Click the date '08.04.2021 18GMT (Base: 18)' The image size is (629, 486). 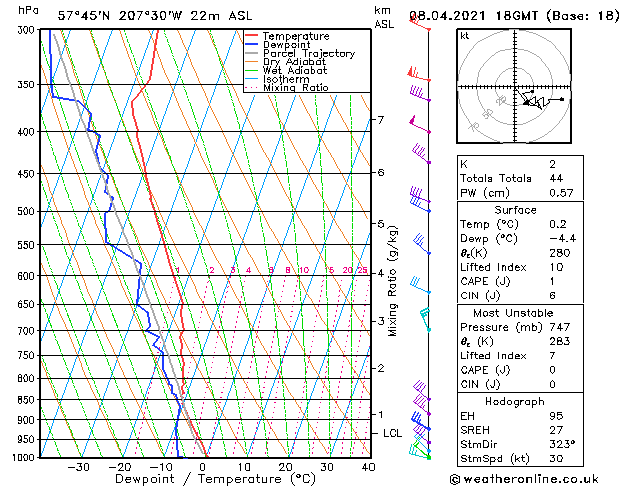coord(514,16)
